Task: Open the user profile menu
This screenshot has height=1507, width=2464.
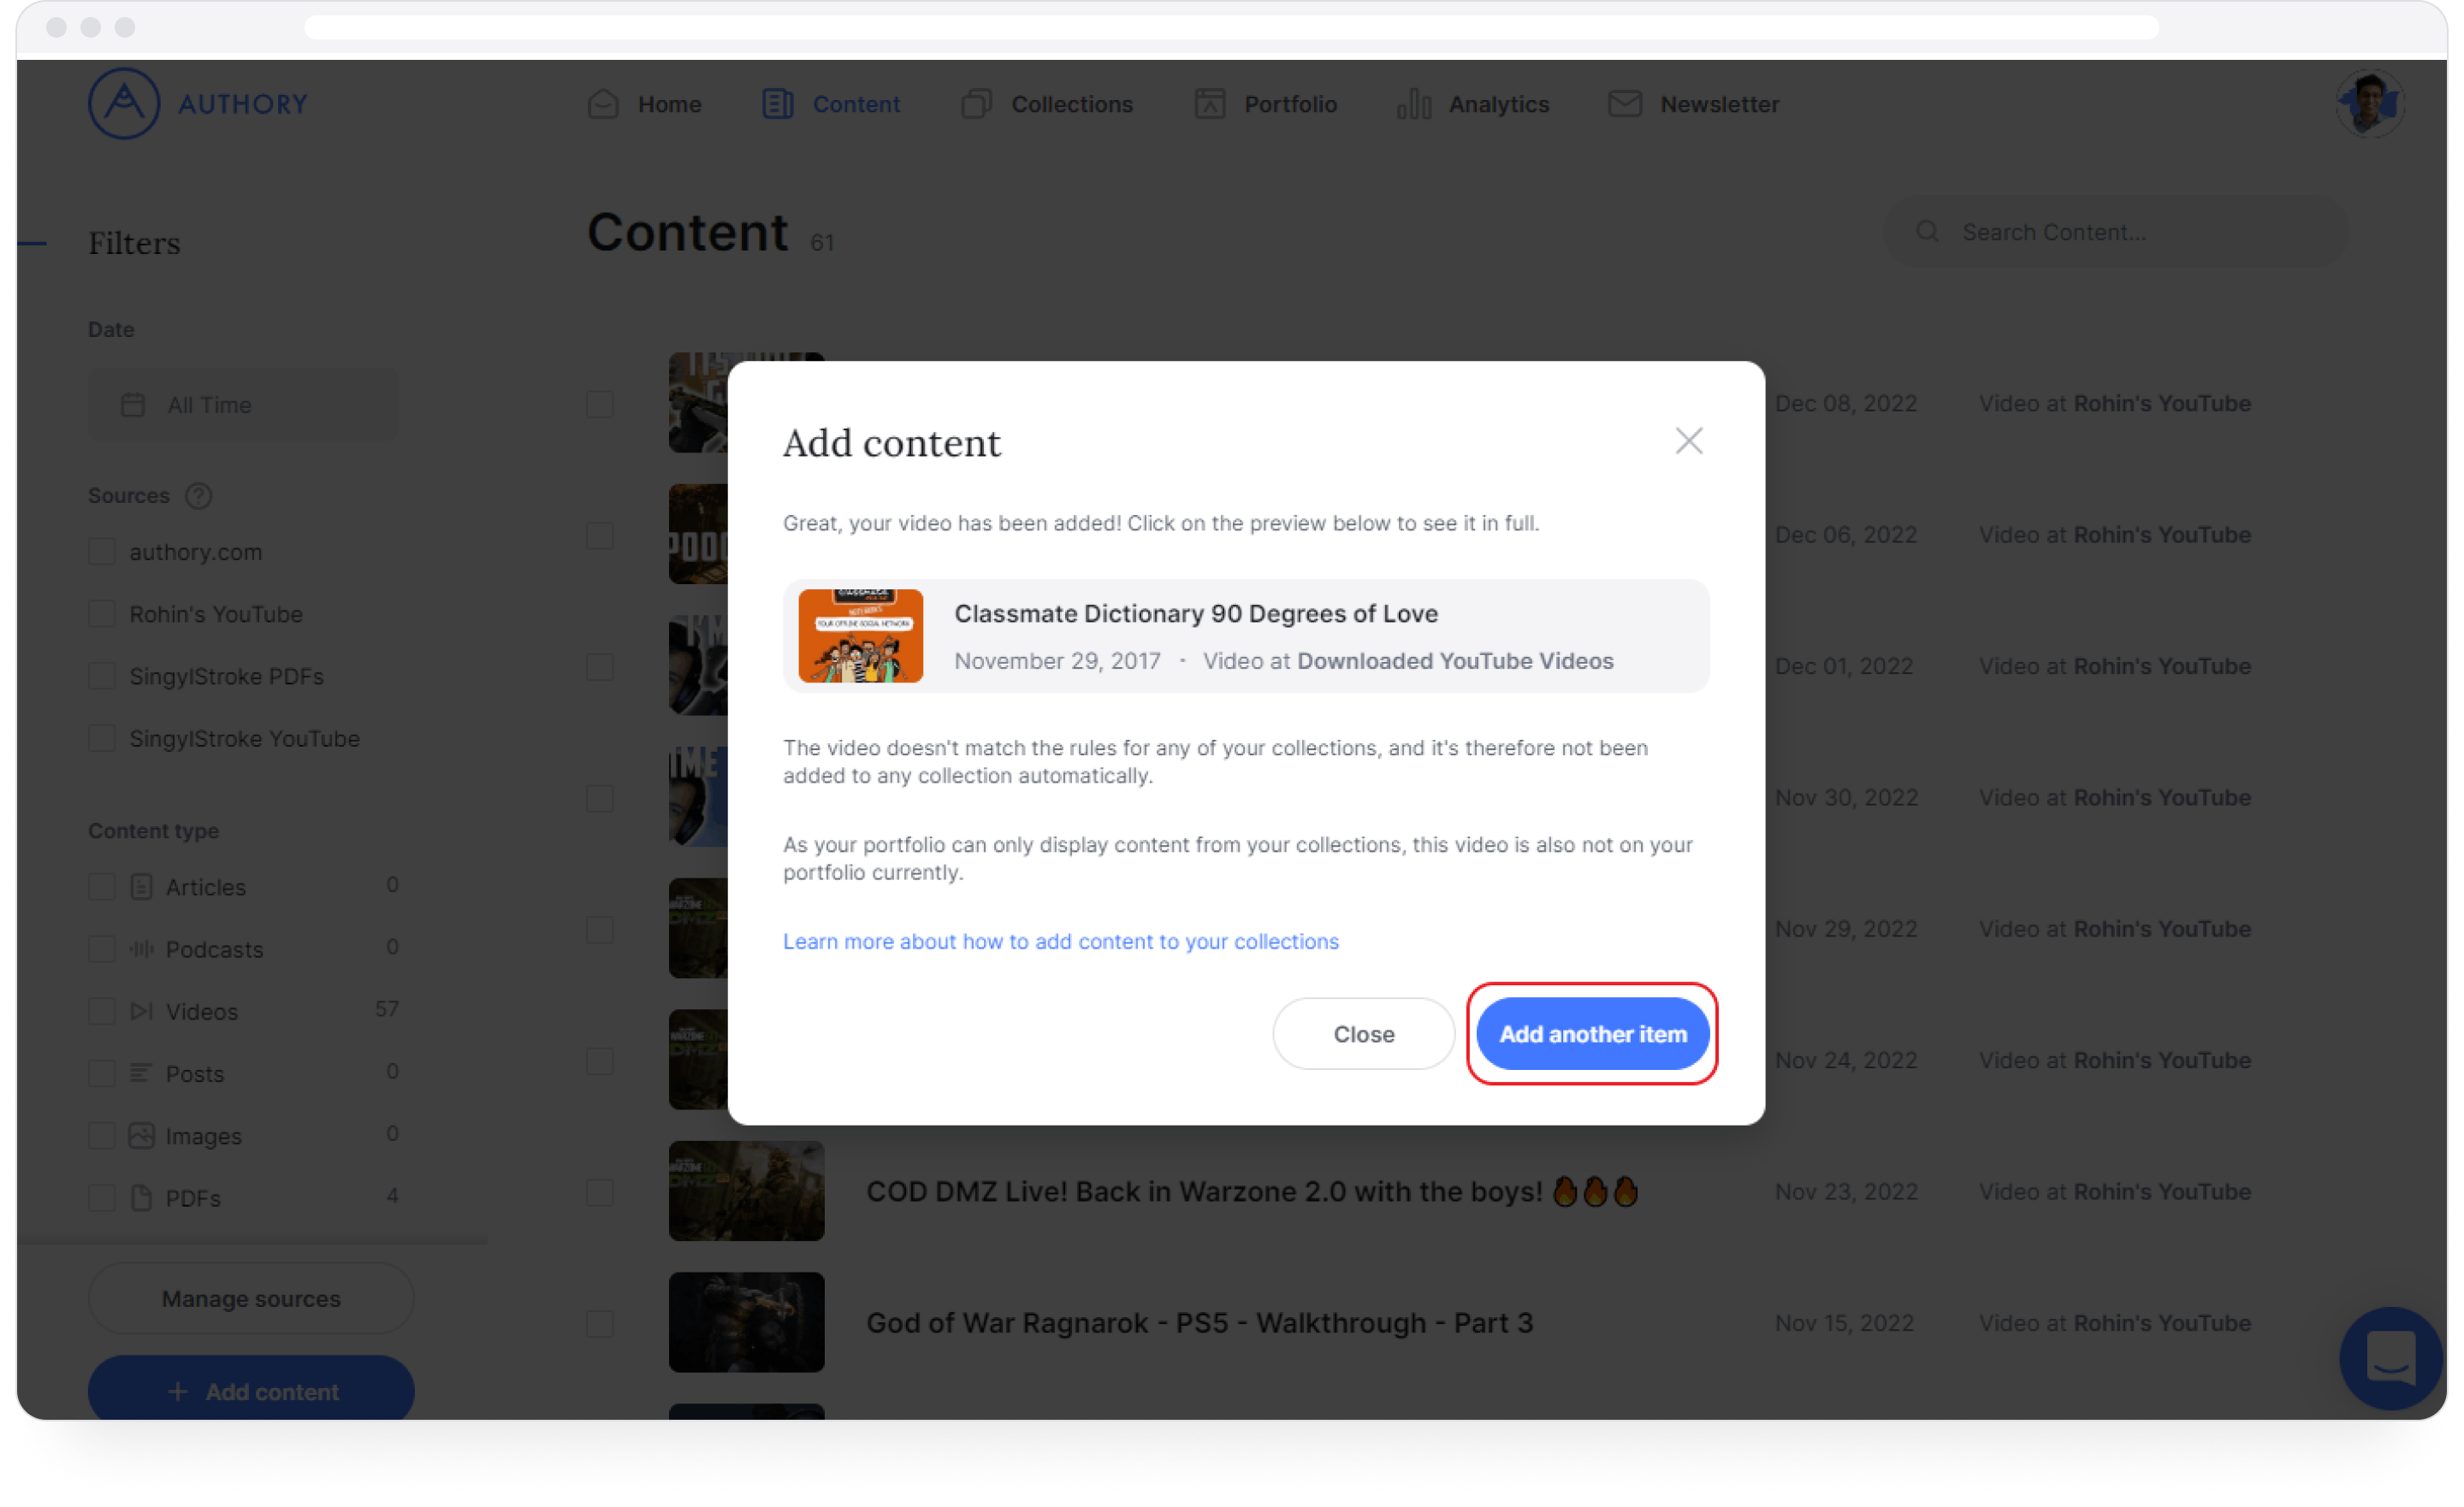Action: (2371, 102)
